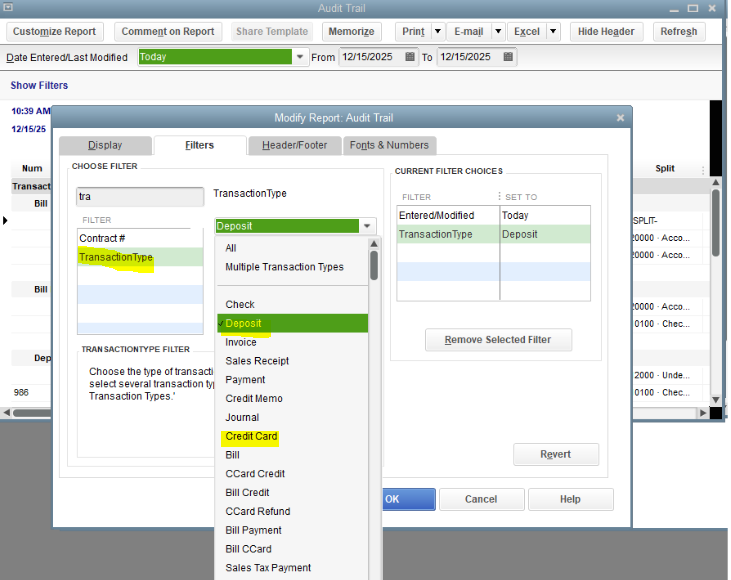Screen dimensions: 731x580
Task: Select TransactionType row in current filter choices
Action: tap(493, 234)
